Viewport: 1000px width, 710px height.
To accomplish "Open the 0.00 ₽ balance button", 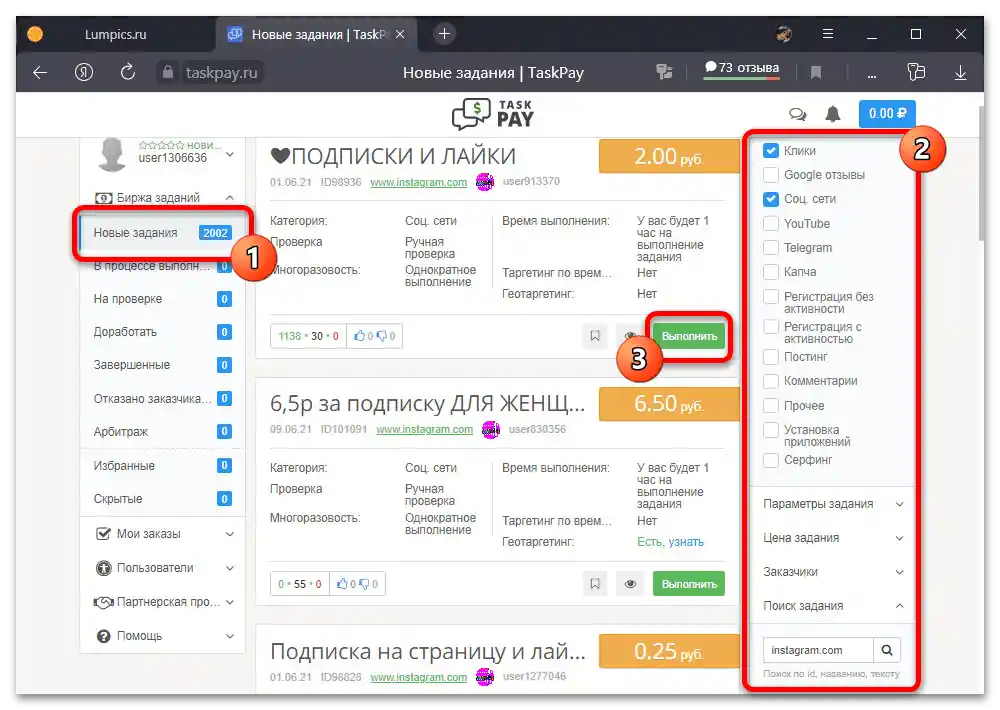I will [x=886, y=114].
